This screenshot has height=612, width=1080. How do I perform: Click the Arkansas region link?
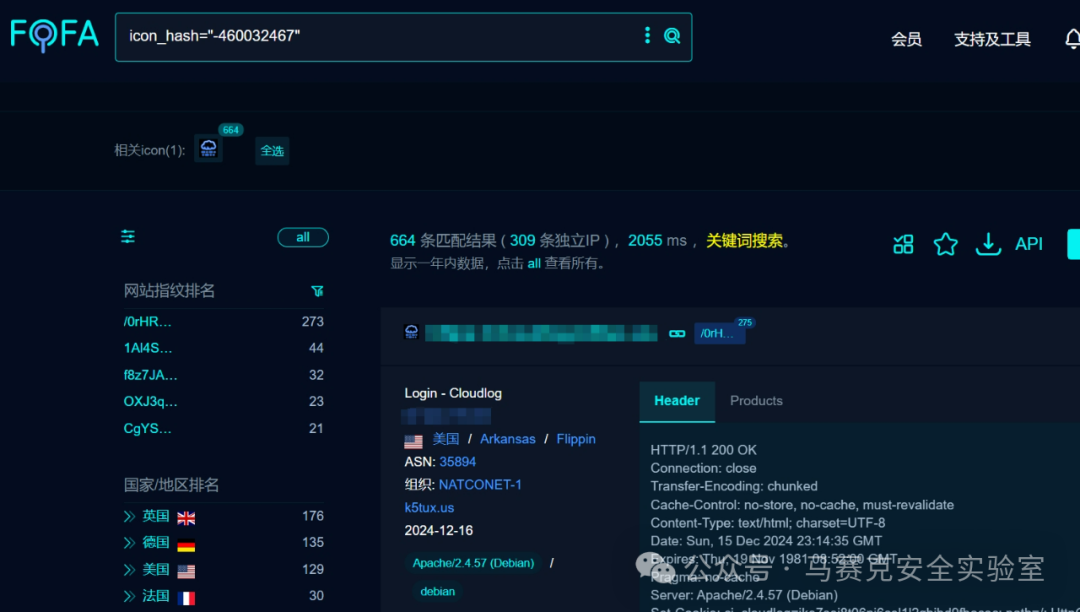pos(508,439)
